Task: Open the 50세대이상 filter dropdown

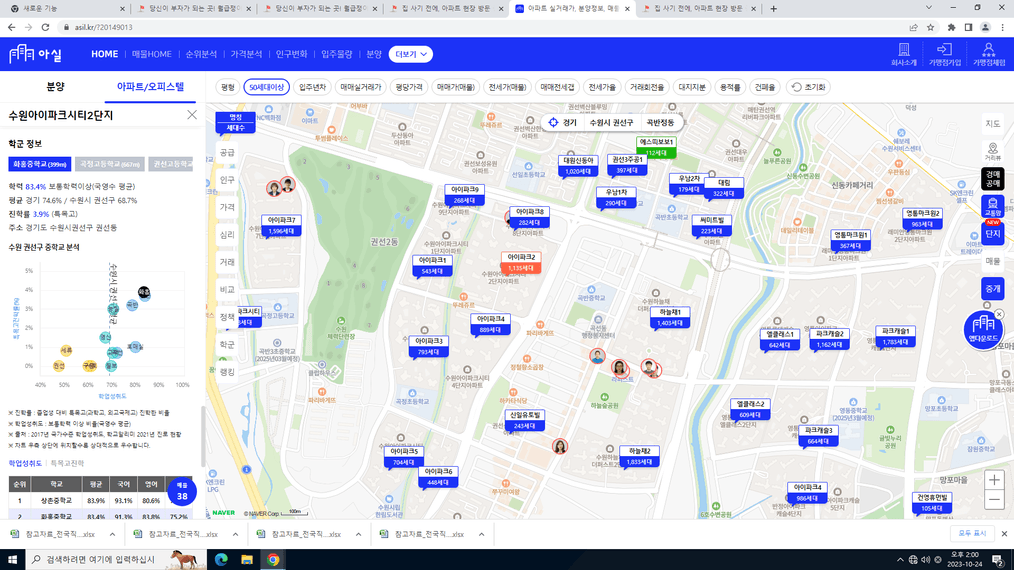Action: (266, 87)
